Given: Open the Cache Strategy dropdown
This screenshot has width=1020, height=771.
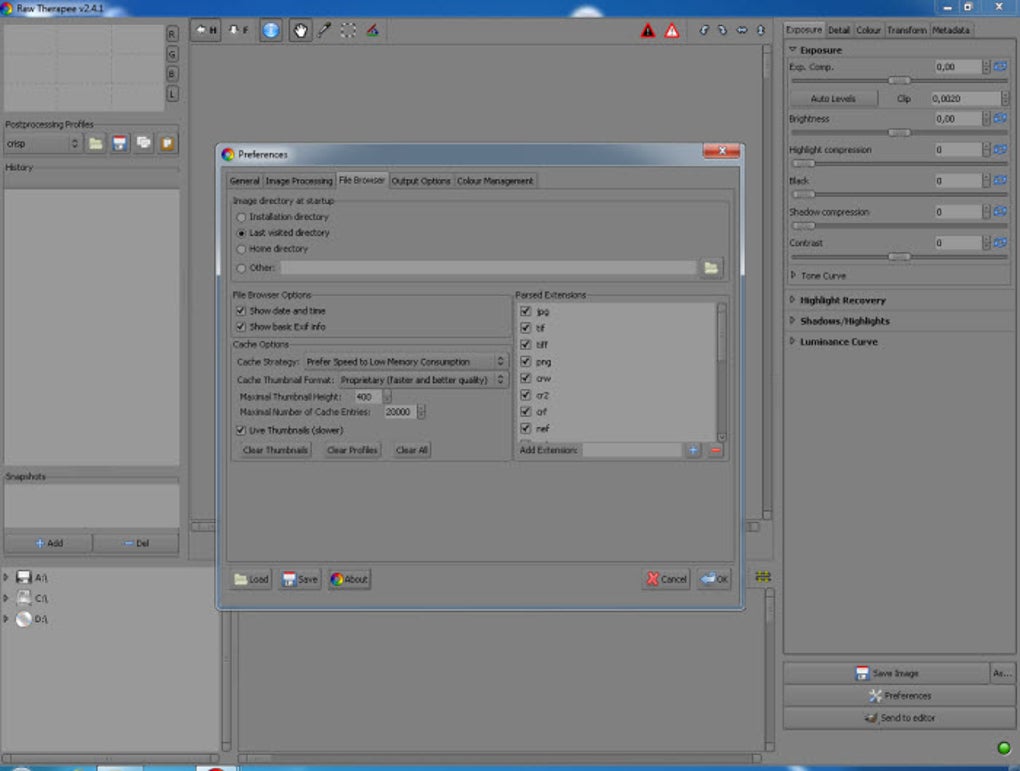Looking at the screenshot, I should tap(406, 361).
